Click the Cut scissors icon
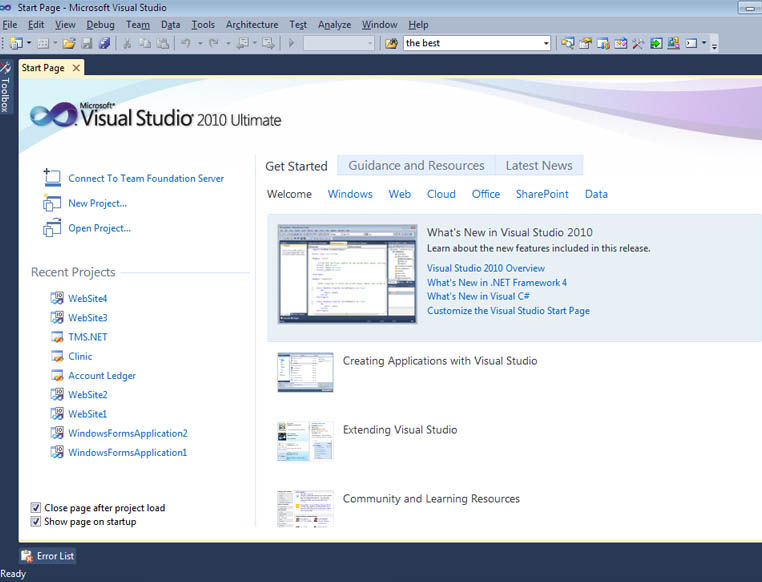The height and width of the screenshot is (582, 762). click(127, 43)
